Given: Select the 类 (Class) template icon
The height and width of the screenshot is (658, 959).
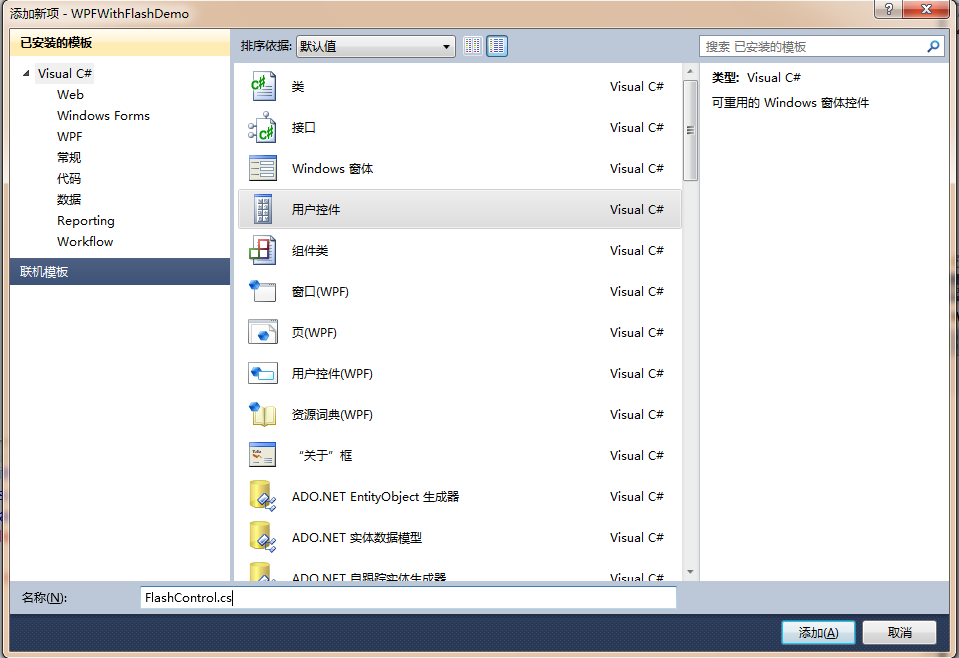Looking at the screenshot, I should click(x=263, y=86).
